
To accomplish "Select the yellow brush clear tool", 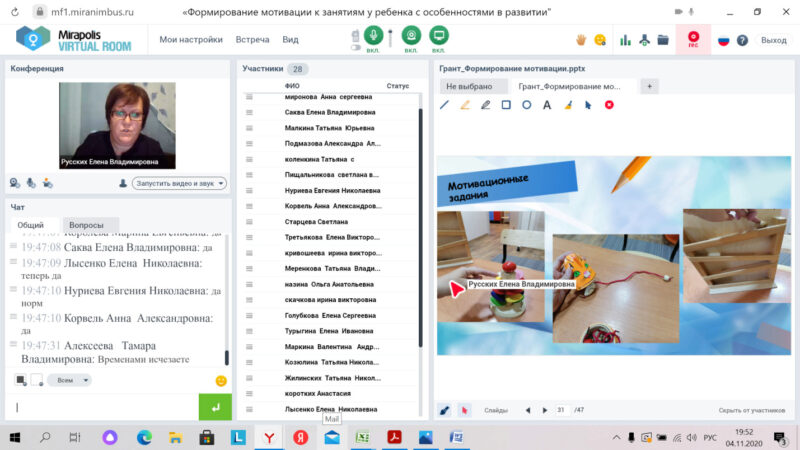I will pyautogui.click(x=568, y=105).
